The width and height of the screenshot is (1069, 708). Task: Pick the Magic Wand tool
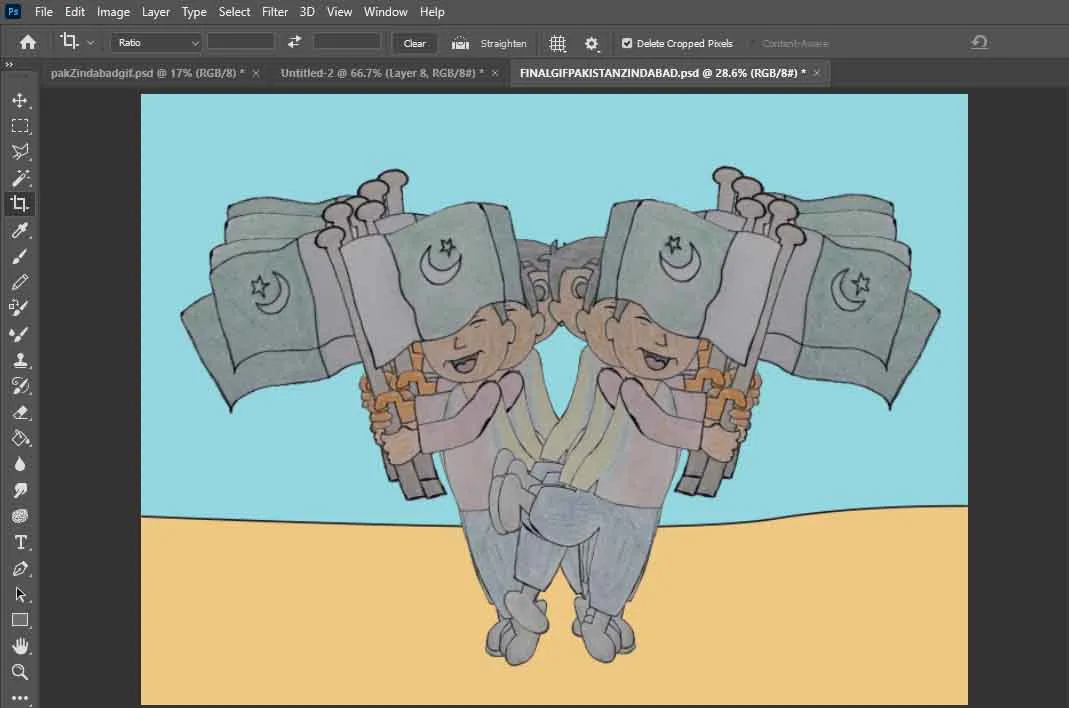click(x=20, y=178)
